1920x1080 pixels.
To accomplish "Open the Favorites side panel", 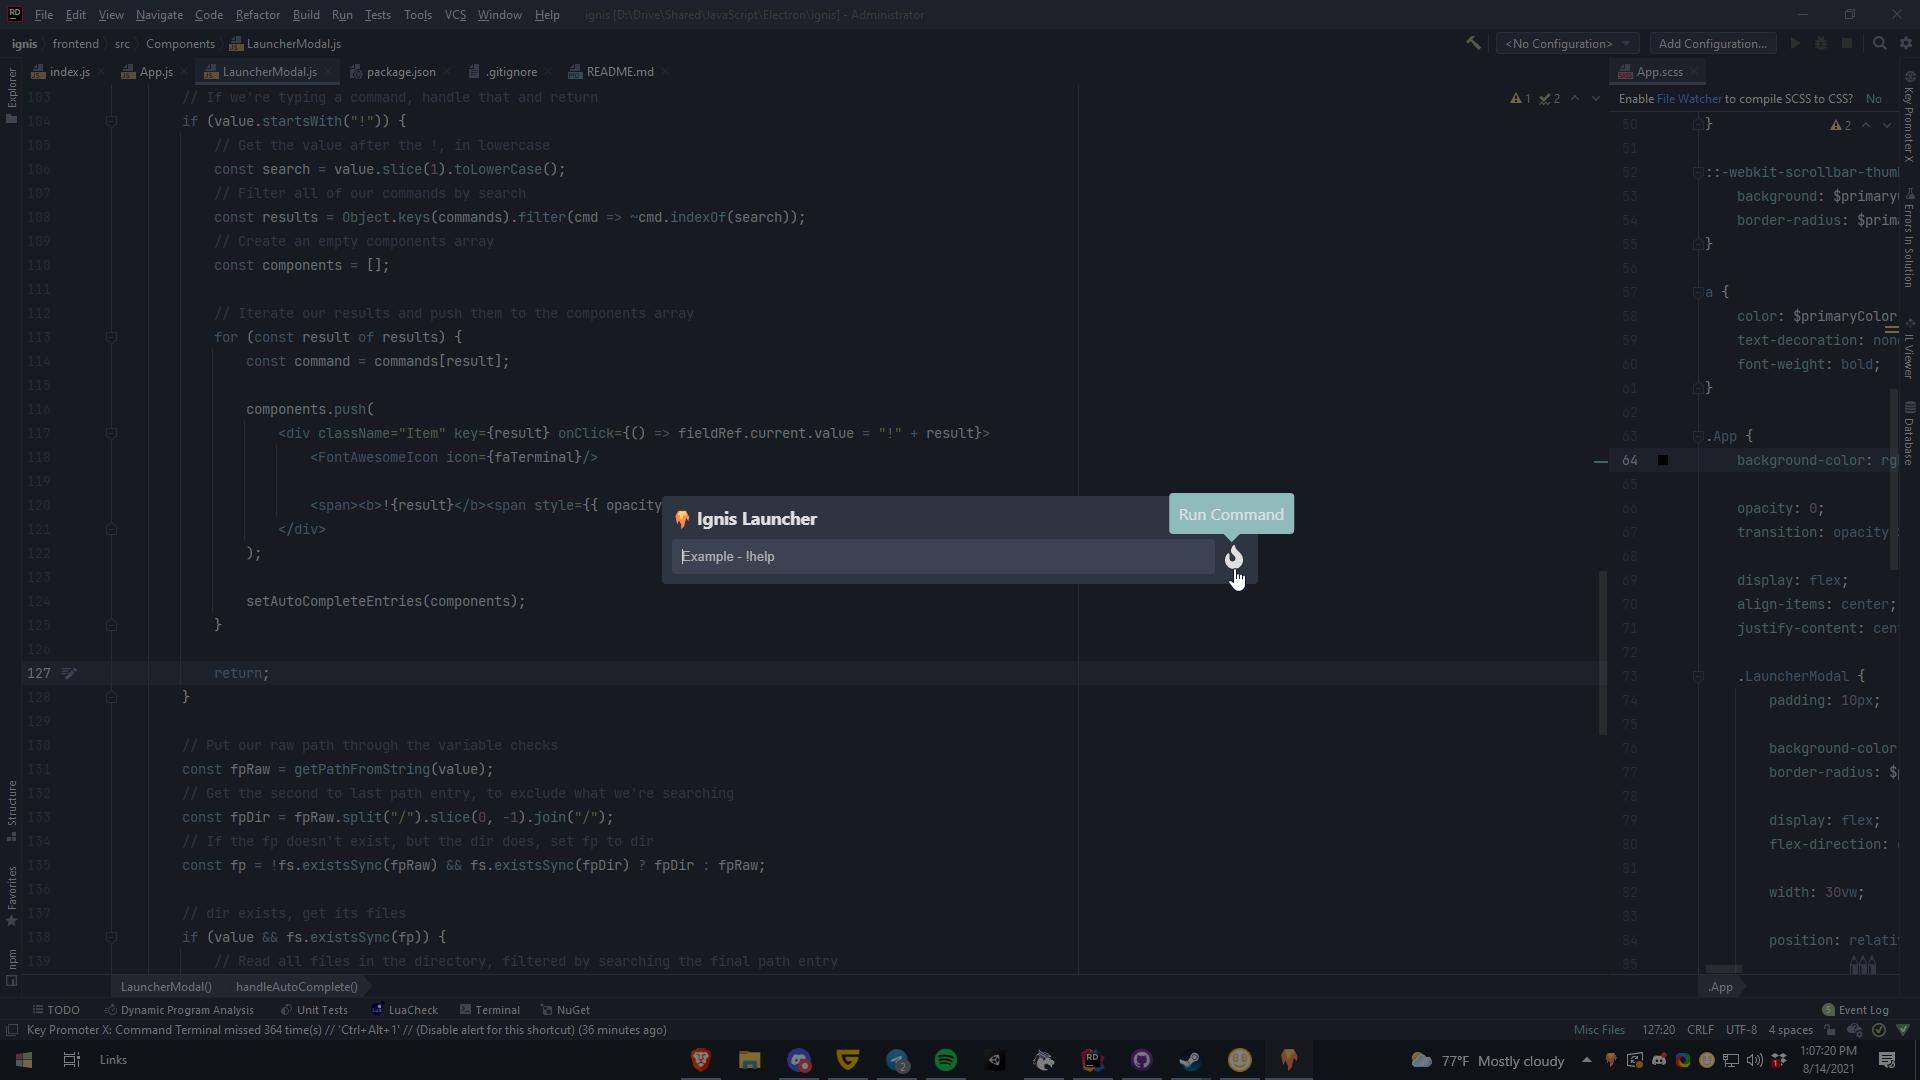I will pyautogui.click(x=12, y=896).
